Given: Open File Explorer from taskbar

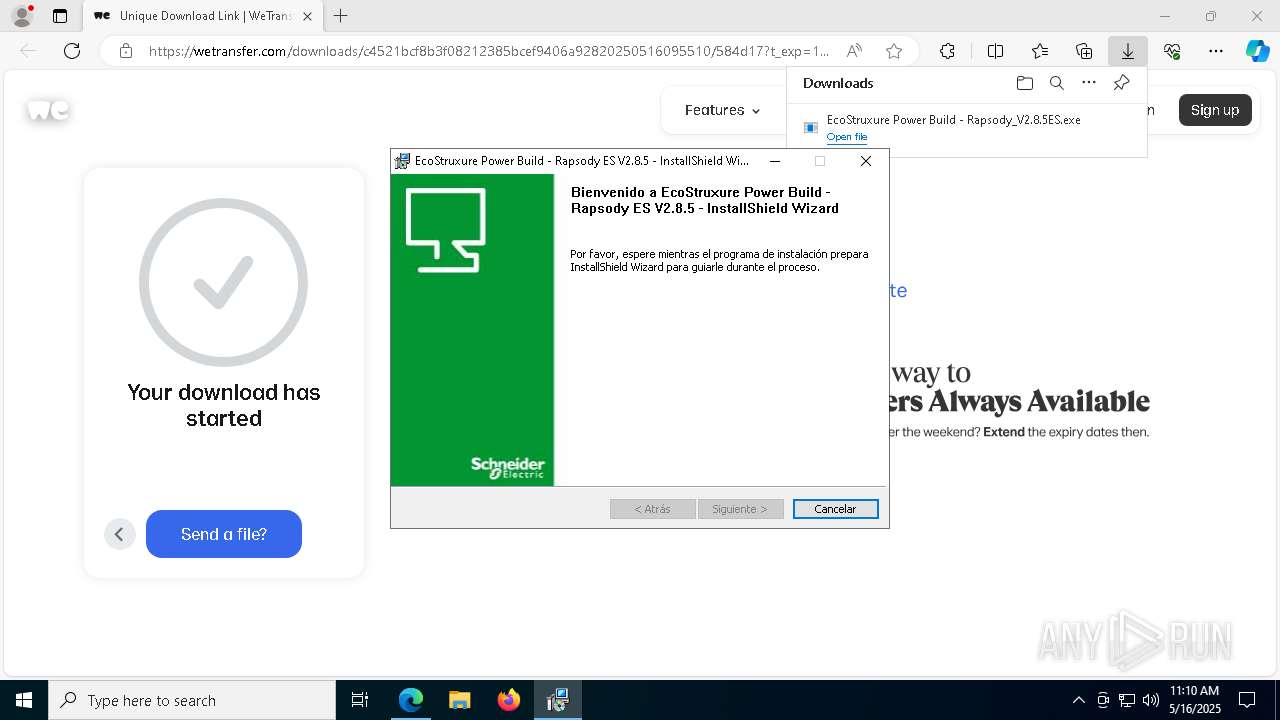Looking at the screenshot, I should coord(459,700).
